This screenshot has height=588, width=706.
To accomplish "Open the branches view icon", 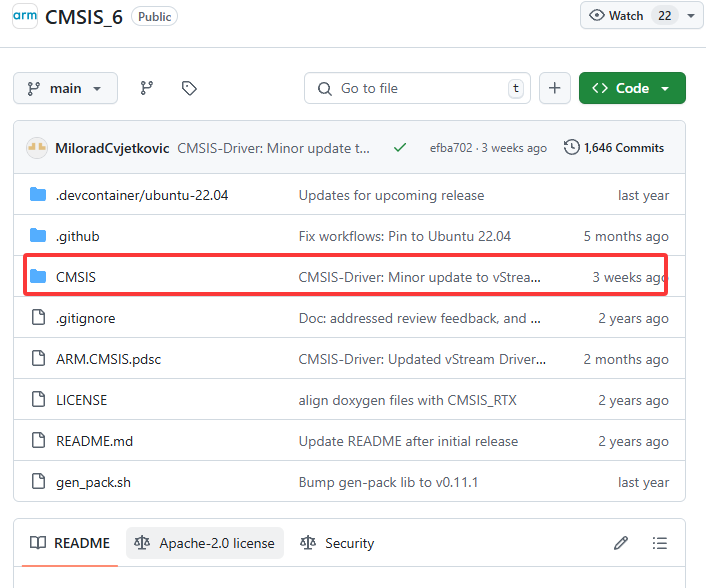I will (x=146, y=88).
